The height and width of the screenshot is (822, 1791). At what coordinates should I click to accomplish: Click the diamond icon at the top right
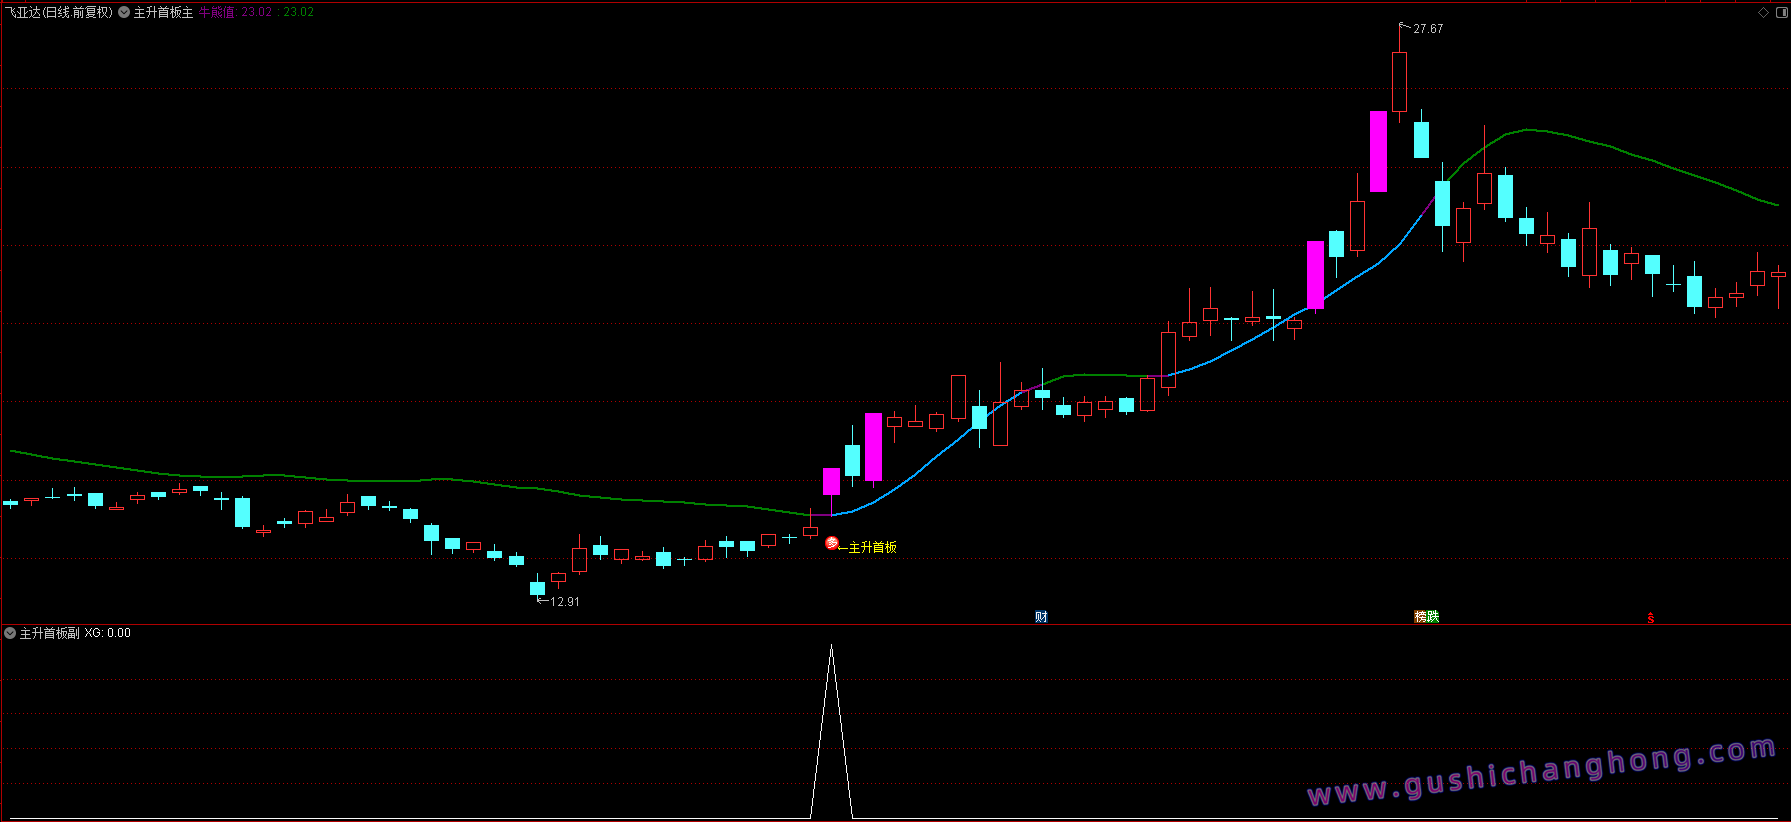point(1763,12)
